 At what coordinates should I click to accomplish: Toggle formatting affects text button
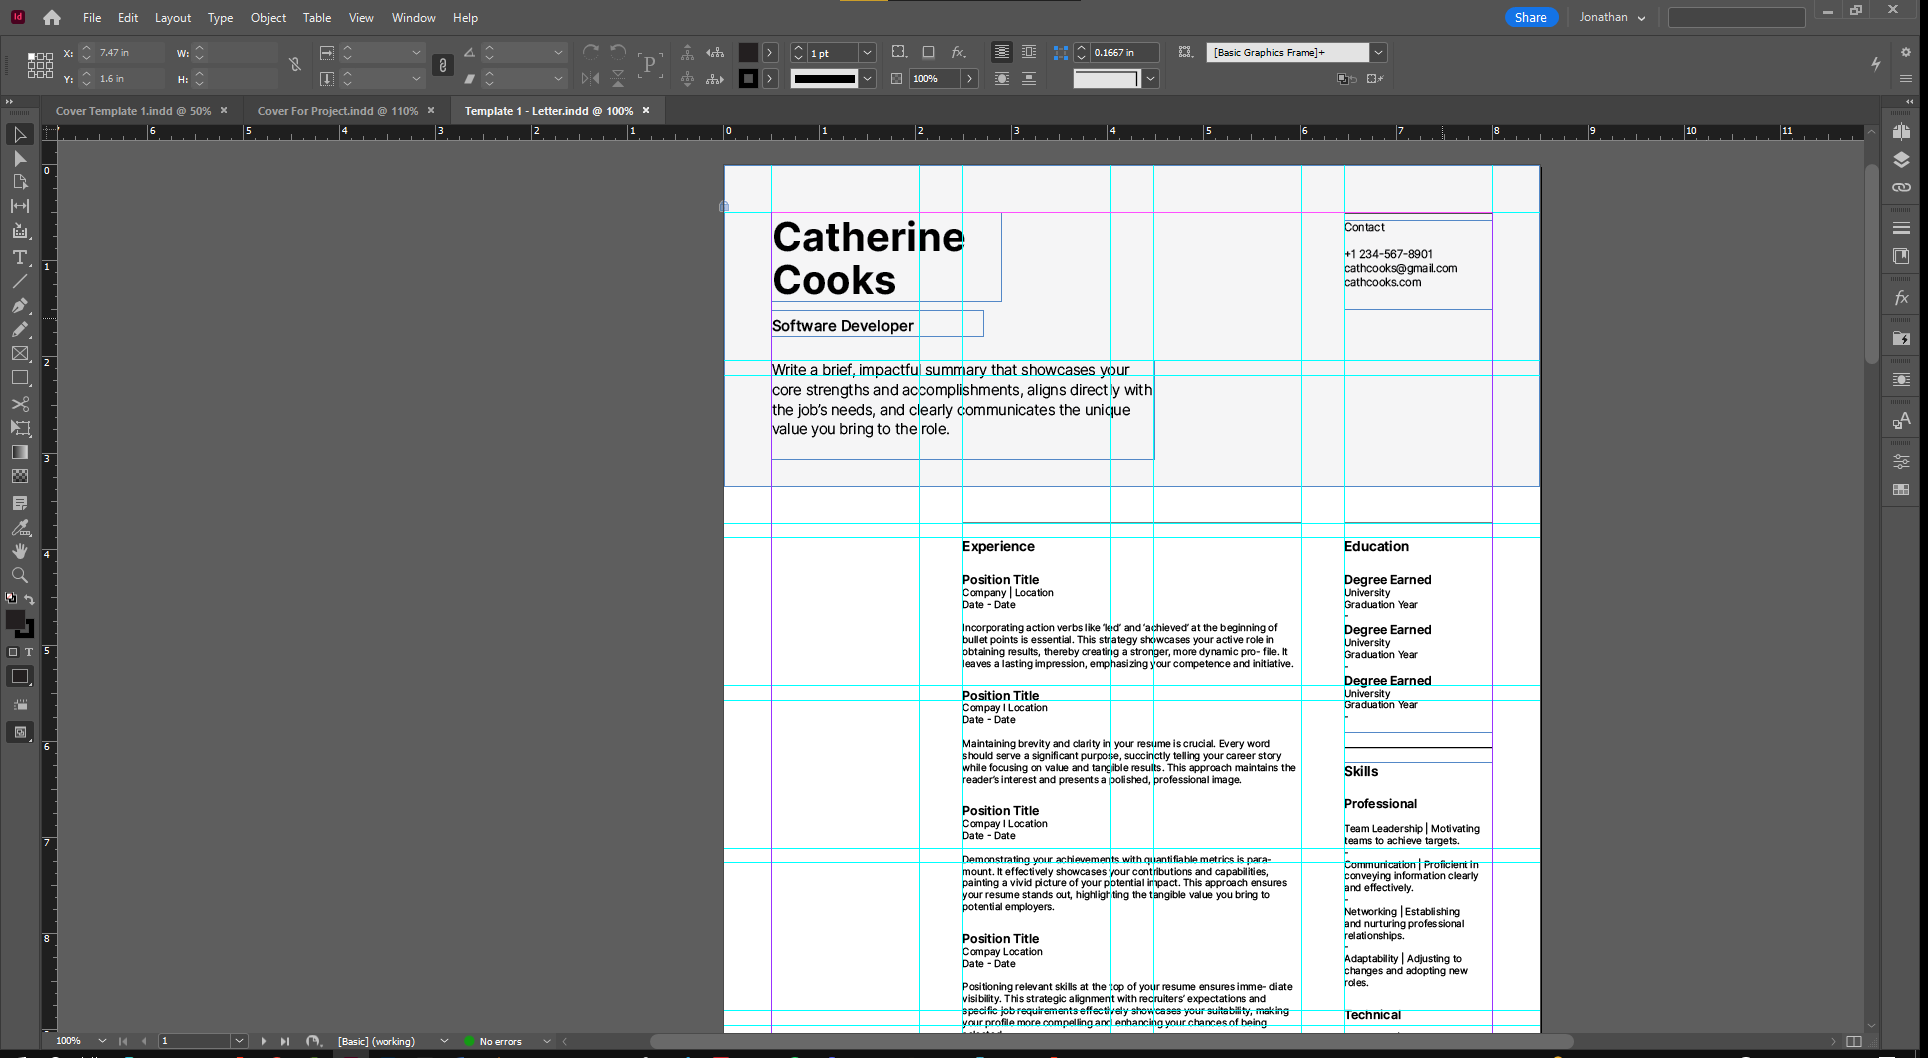(x=28, y=652)
